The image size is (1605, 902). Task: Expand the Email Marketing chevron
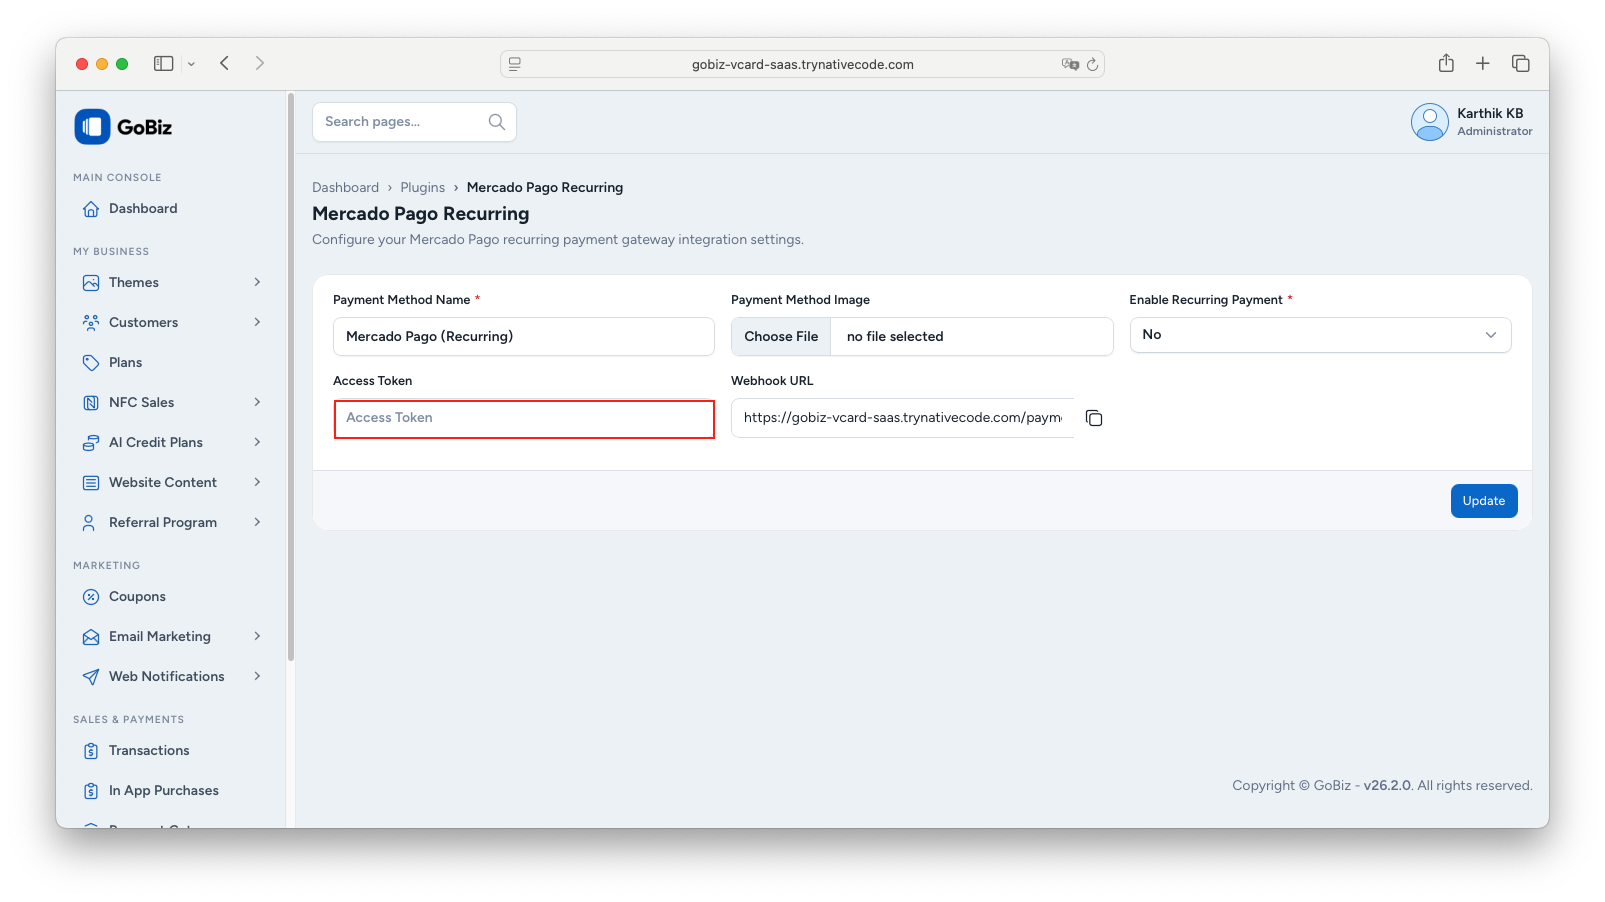[x=257, y=637]
